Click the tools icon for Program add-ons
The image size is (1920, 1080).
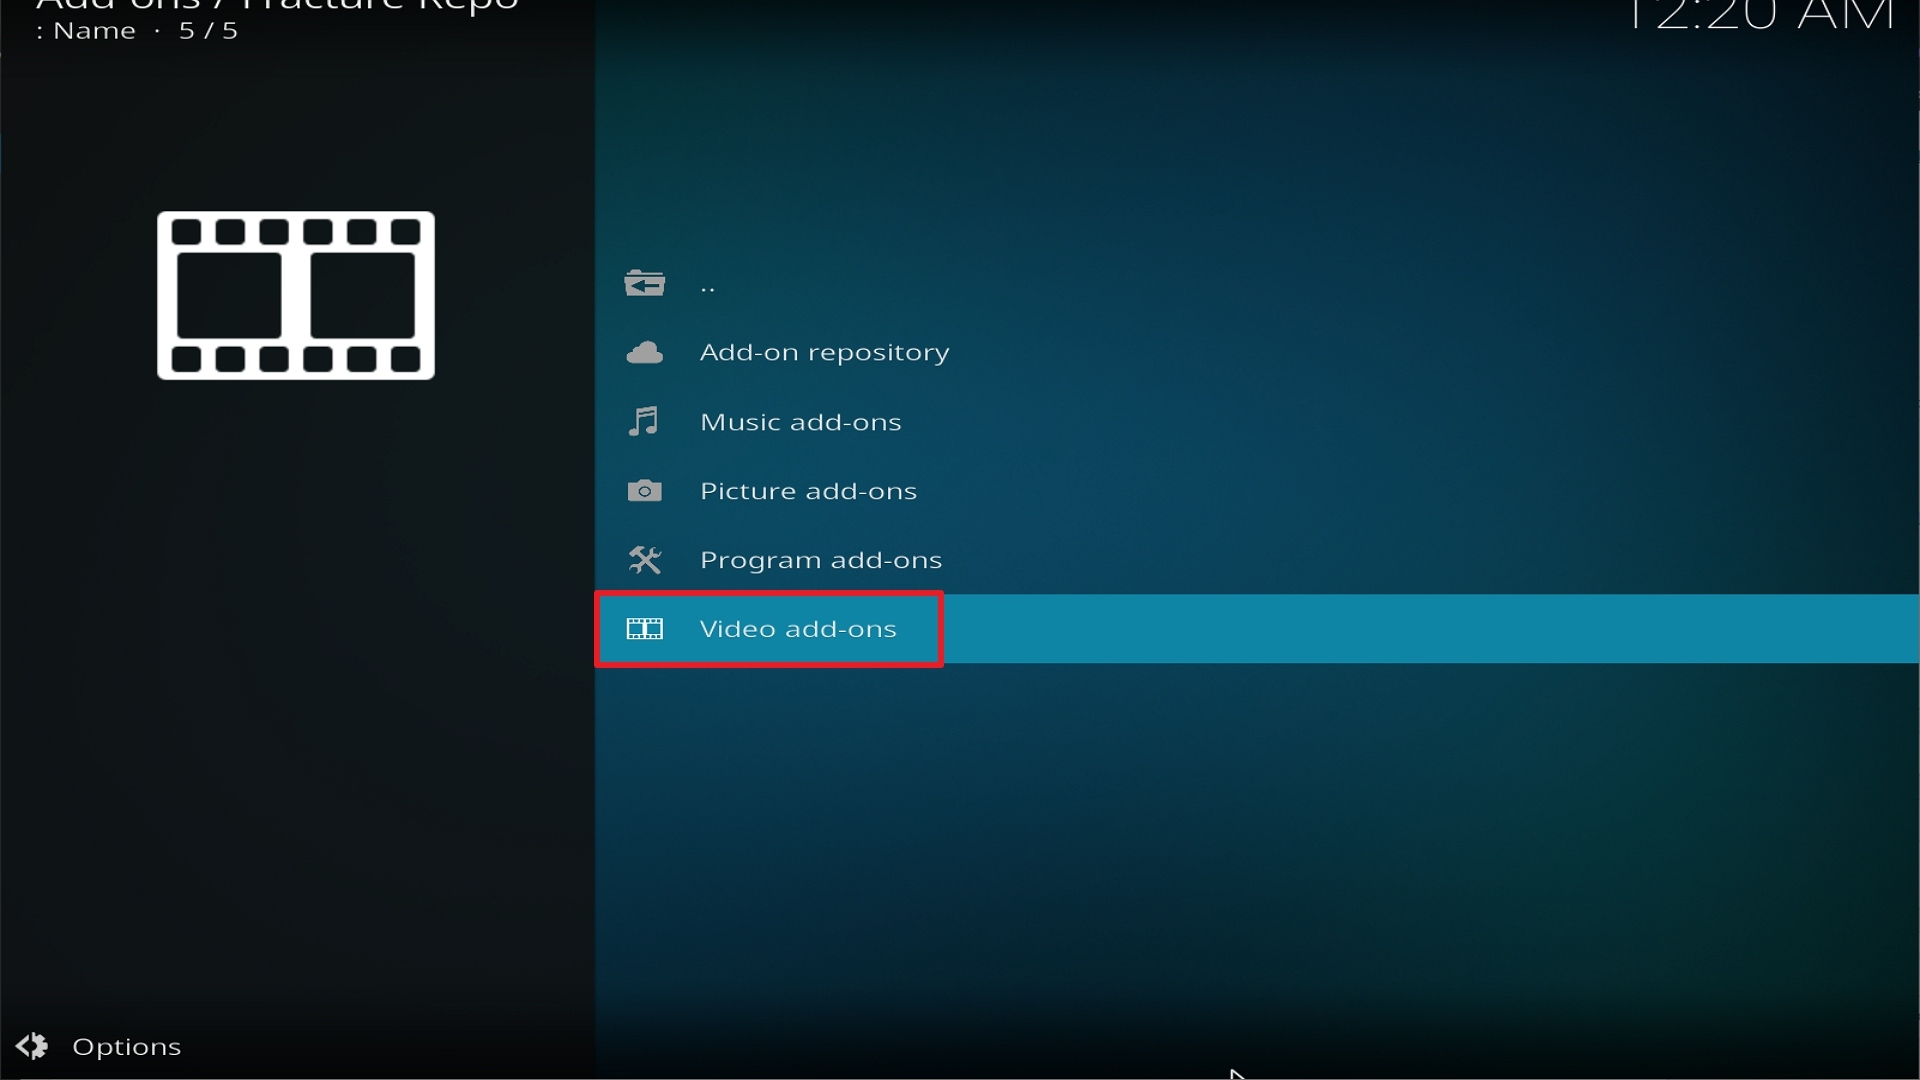[644, 559]
